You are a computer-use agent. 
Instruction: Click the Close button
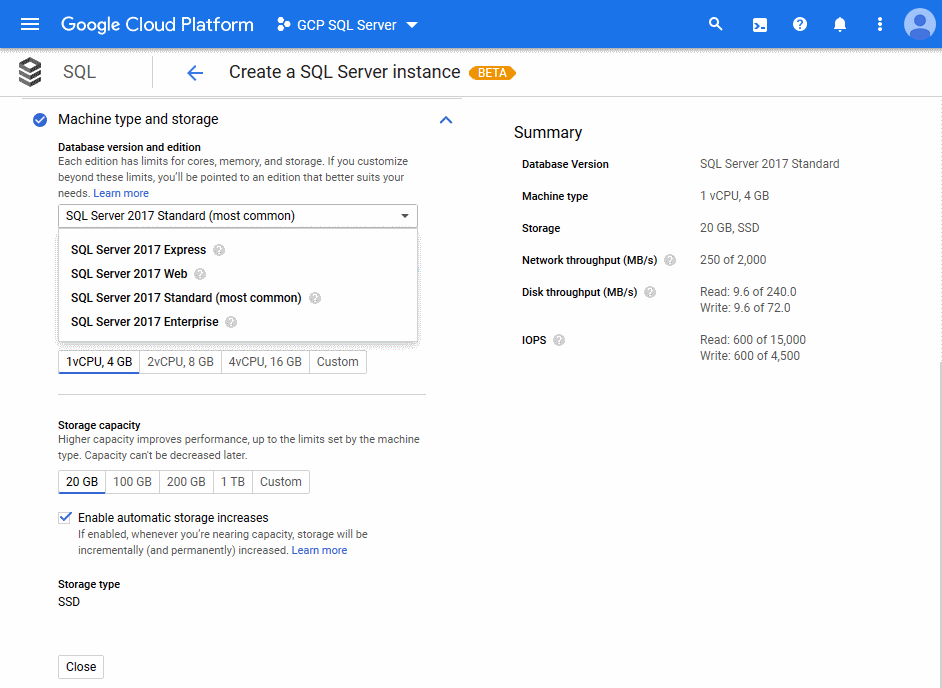(x=80, y=666)
